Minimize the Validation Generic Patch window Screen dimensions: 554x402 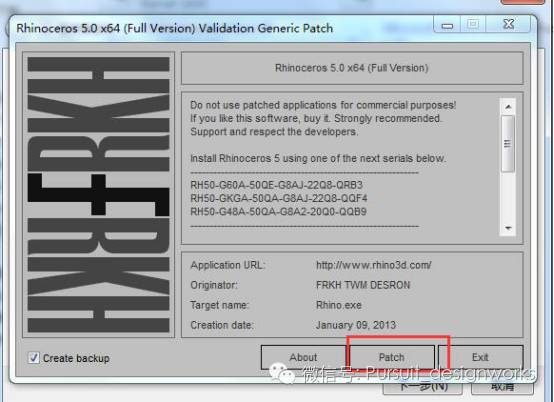pos(447,25)
